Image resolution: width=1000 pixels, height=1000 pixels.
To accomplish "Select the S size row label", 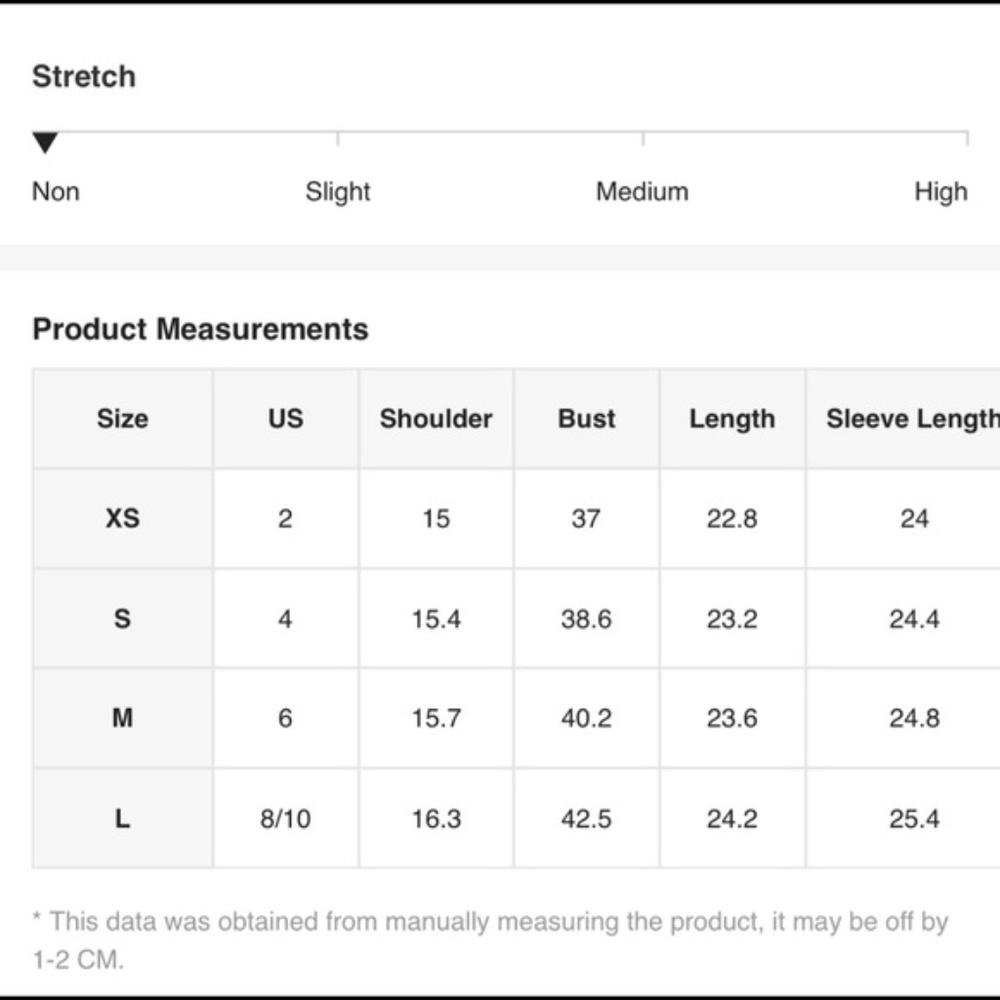I will click(122, 619).
